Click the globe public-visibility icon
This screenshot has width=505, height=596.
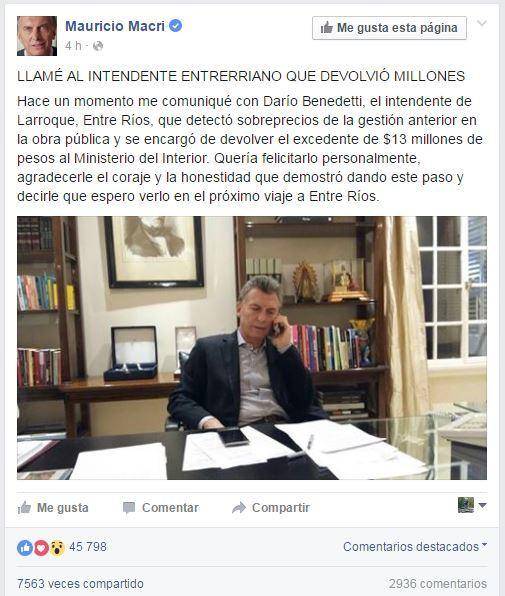coord(98,46)
